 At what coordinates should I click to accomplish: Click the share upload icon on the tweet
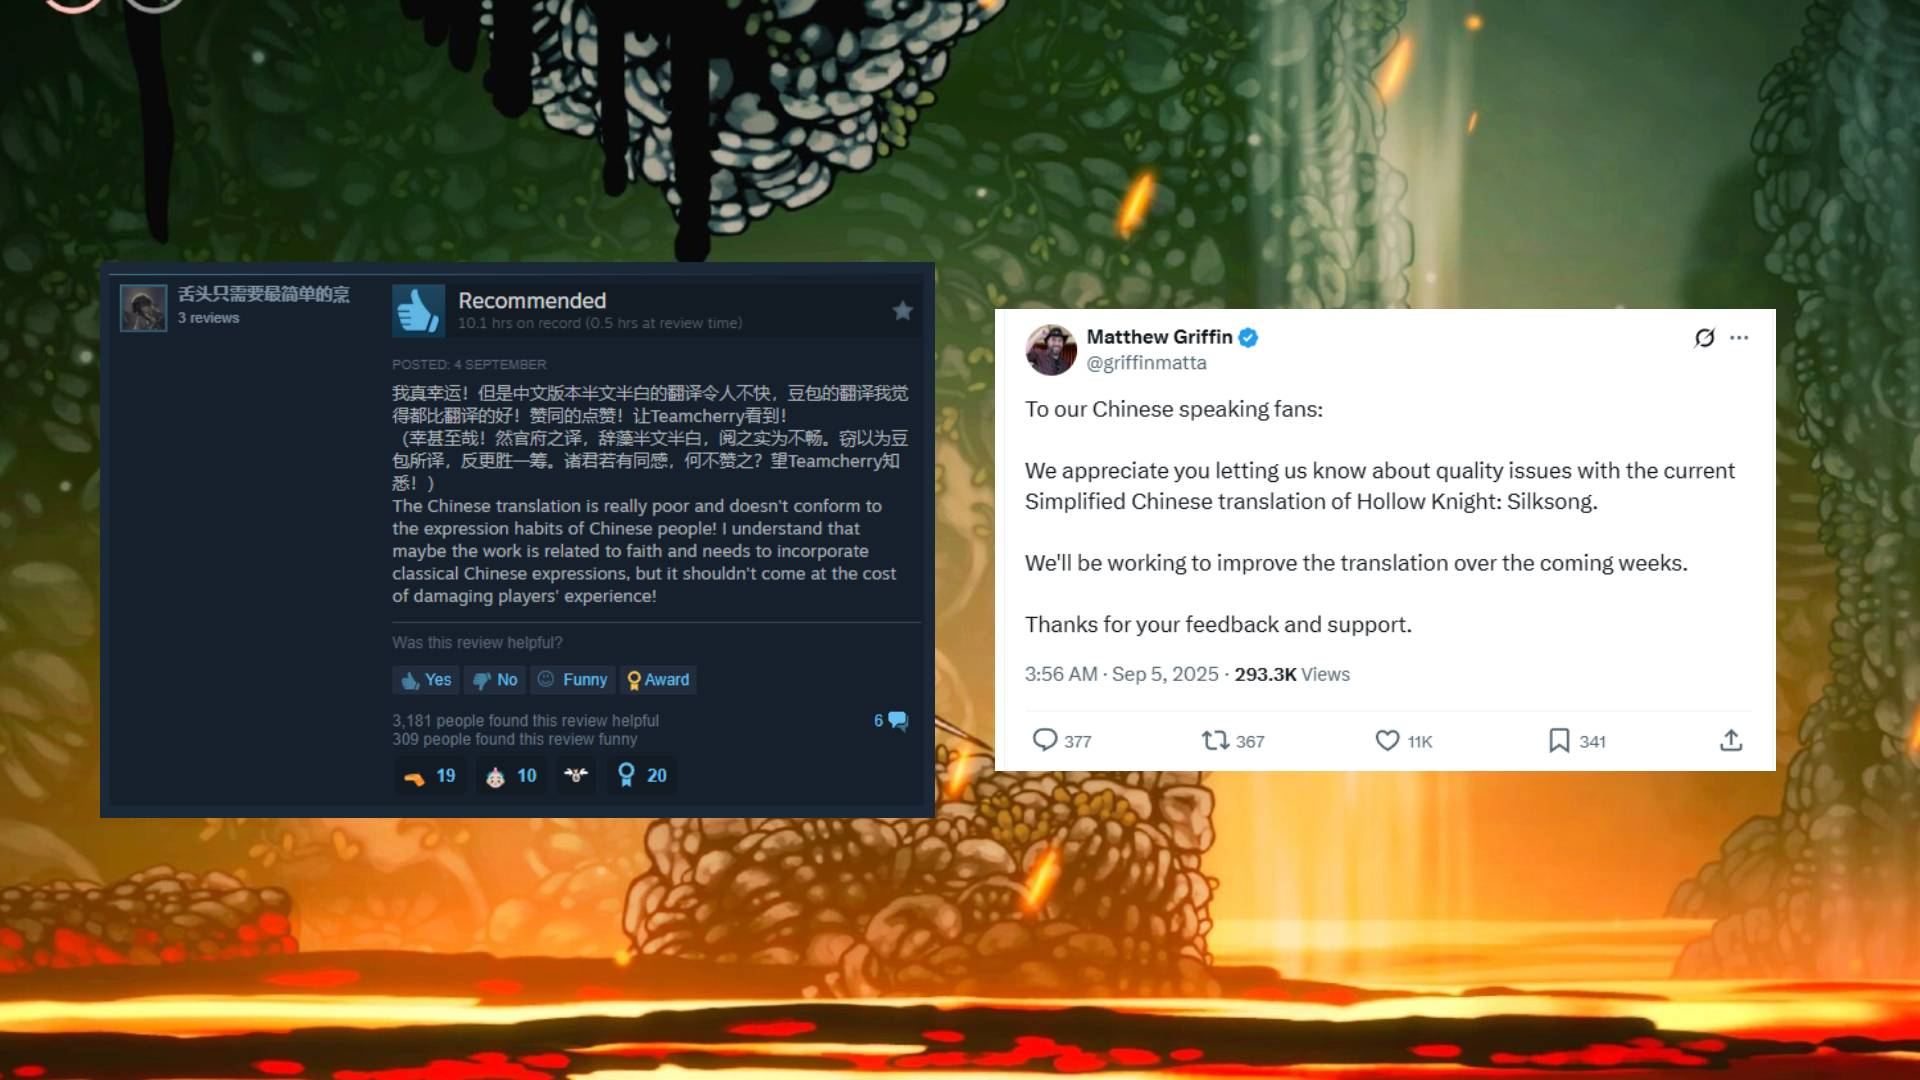click(1731, 740)
